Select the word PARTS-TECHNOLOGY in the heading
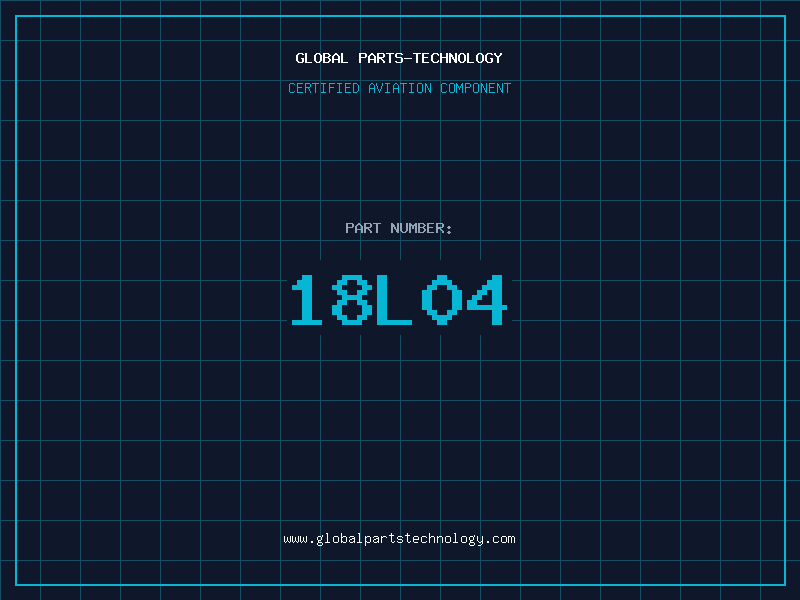The width and height of the screenshot is (800, 600). click(x=430, y=58)
